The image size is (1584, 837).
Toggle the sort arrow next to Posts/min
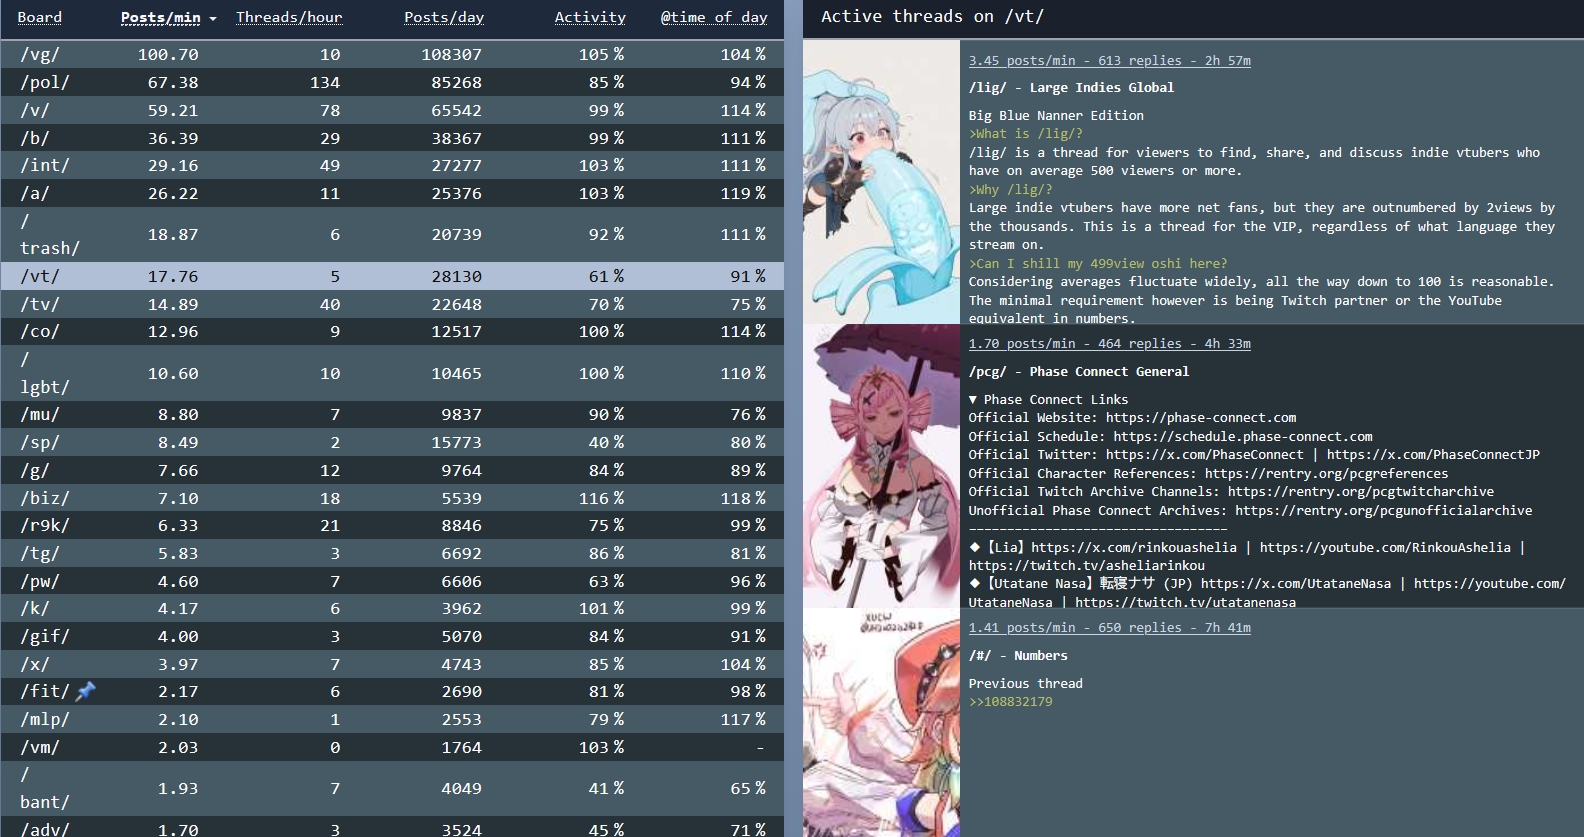pos(213,19)
